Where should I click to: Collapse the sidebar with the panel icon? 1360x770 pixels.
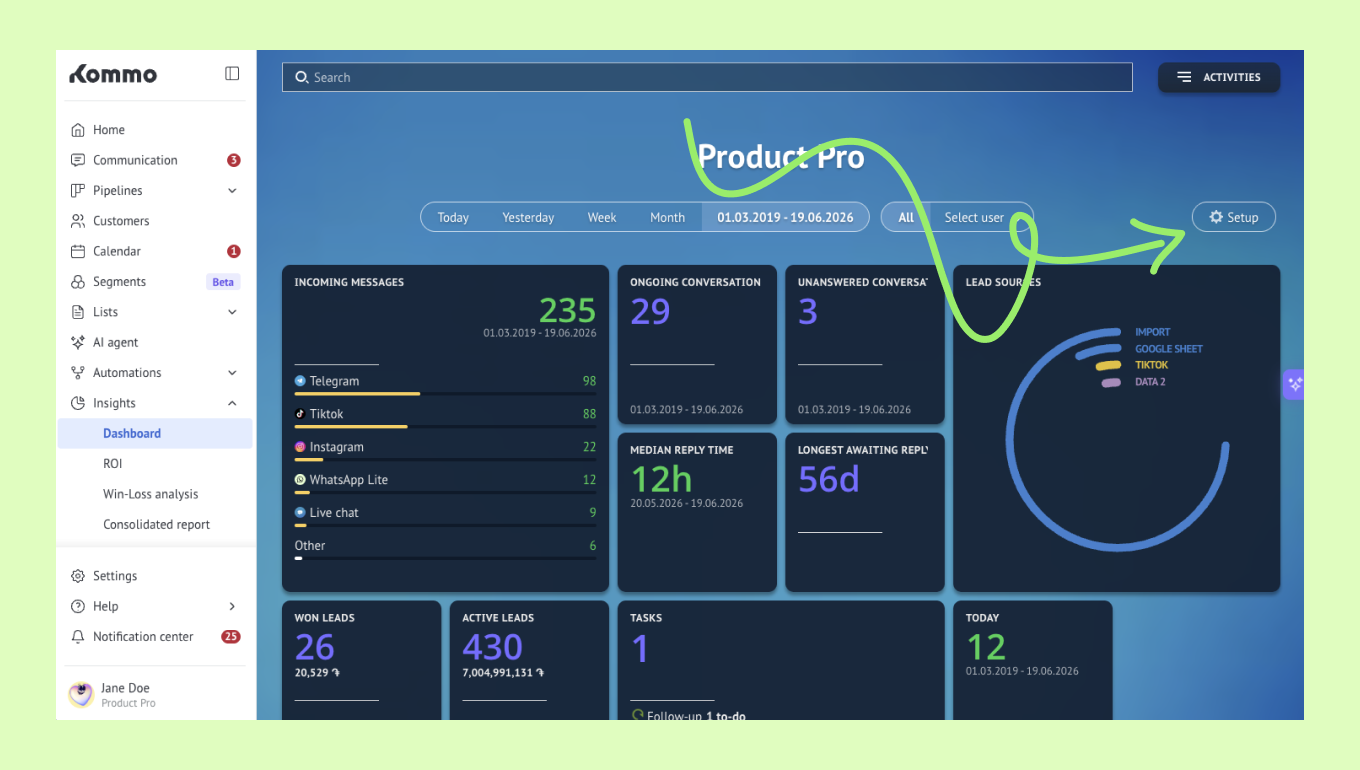pos(232,73)
